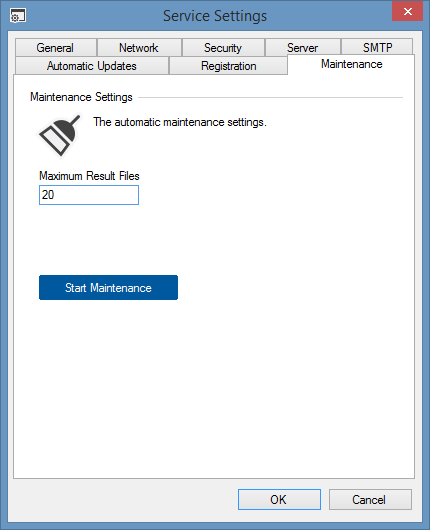This screenshot has width=430, height=530.
Task: Open the Security tab
Action: pyautogui.click(x=223, y=47)
